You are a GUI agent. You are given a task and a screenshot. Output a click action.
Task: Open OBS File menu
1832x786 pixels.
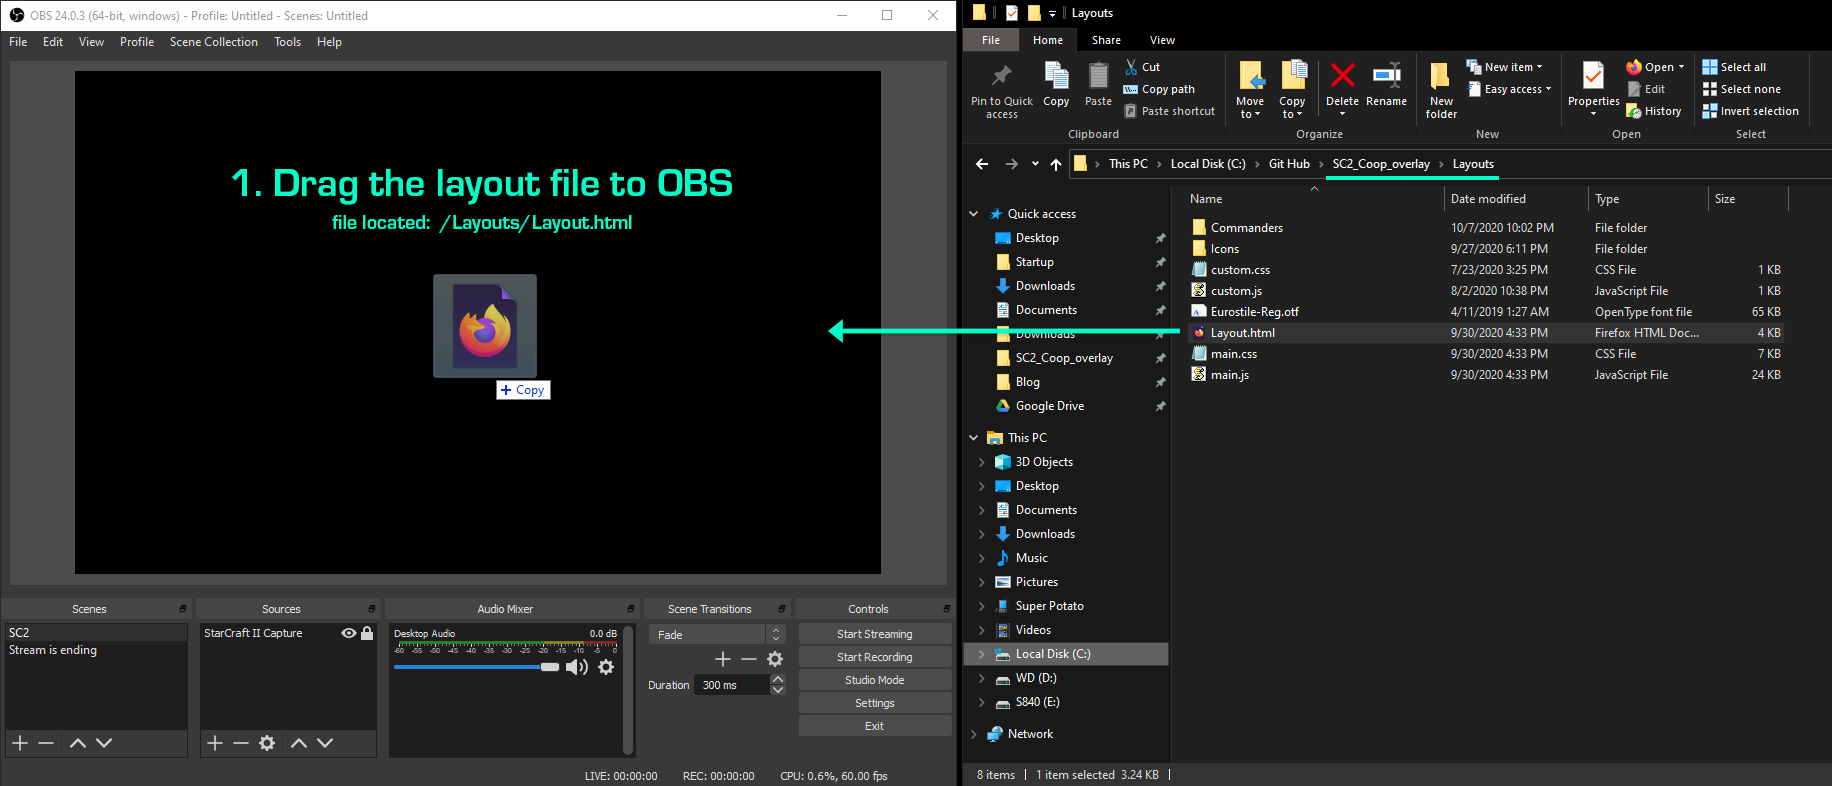tap(18, 42)
